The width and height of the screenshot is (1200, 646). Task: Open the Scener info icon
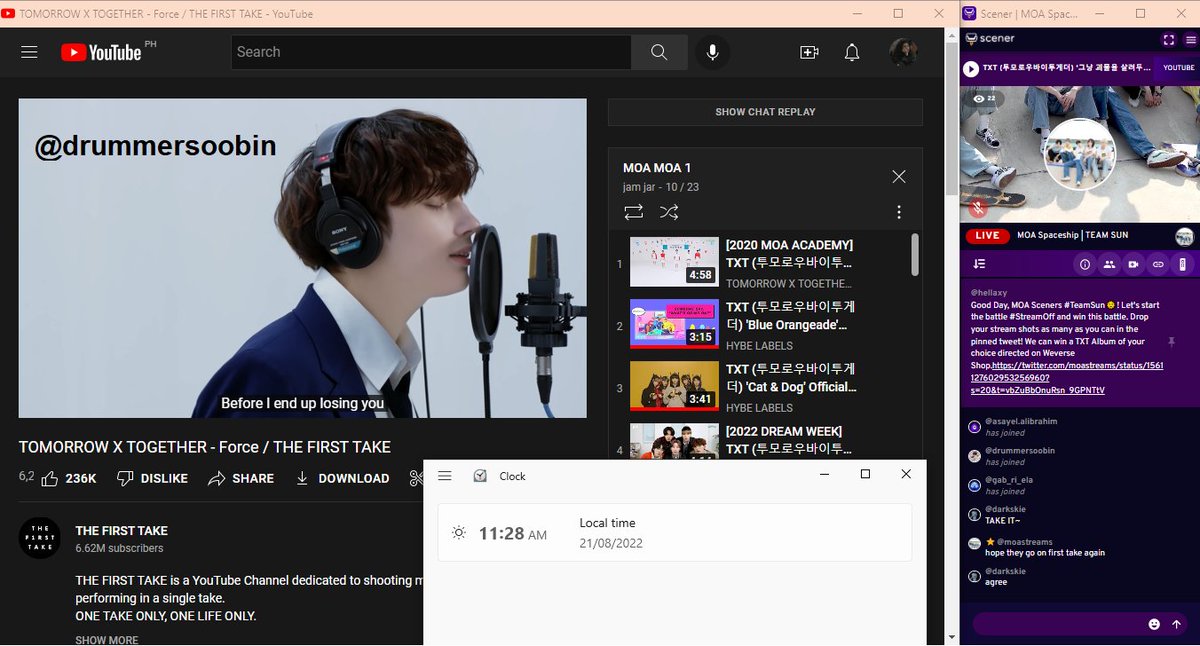1085,264
